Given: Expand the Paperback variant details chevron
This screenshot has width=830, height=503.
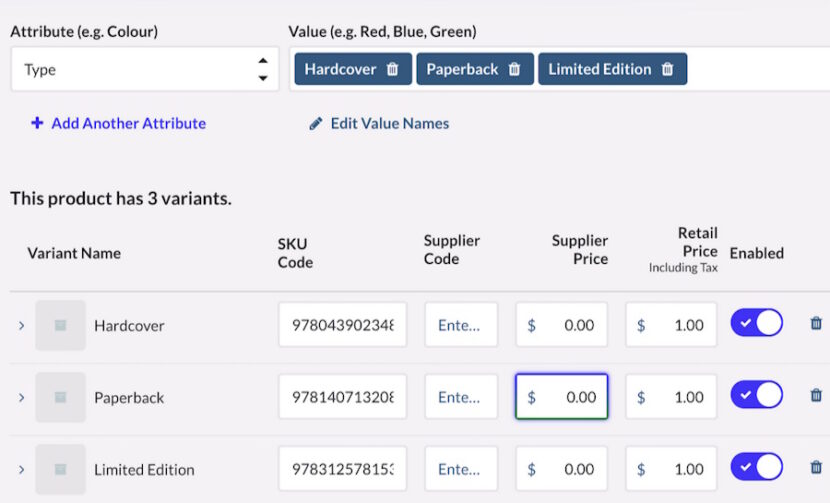Looking at the screenshot, I should [x=21, y=398].
